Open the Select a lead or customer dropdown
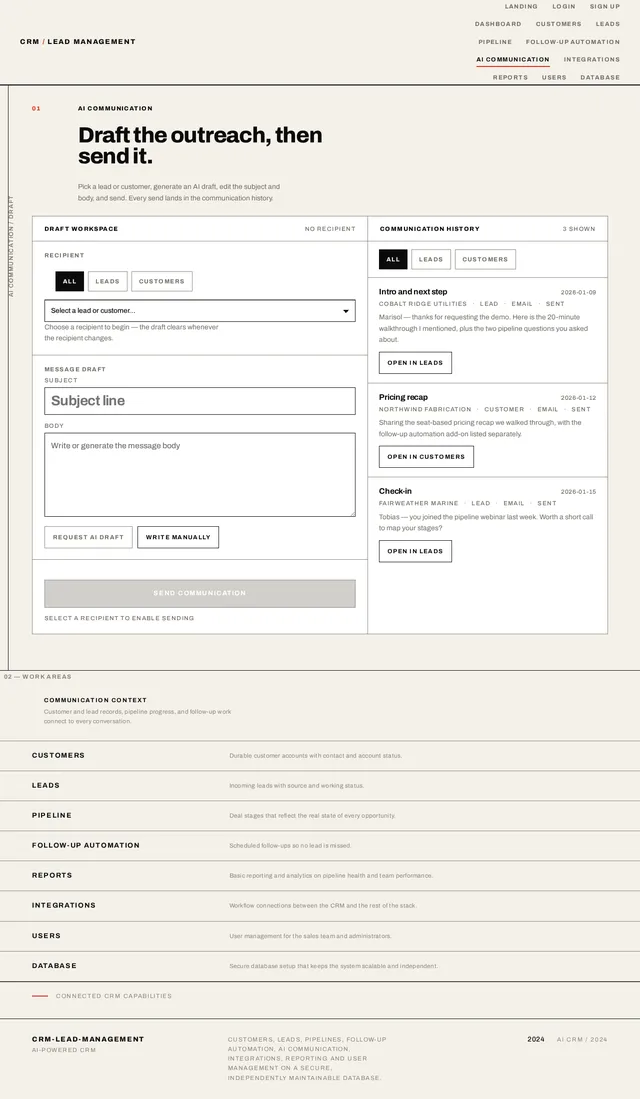The image size is (640, 1099). 200,310
